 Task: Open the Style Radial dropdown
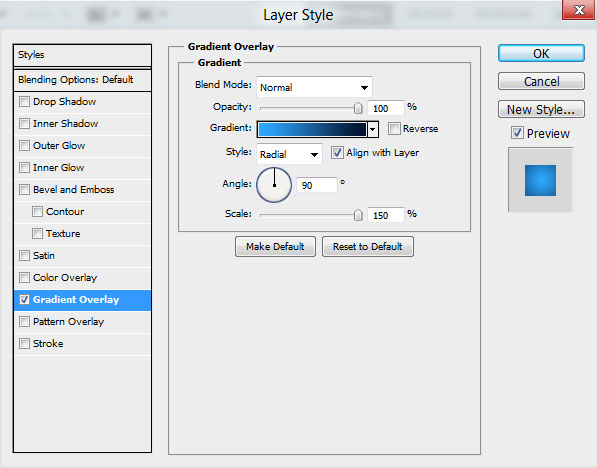[x=289, y=154]
